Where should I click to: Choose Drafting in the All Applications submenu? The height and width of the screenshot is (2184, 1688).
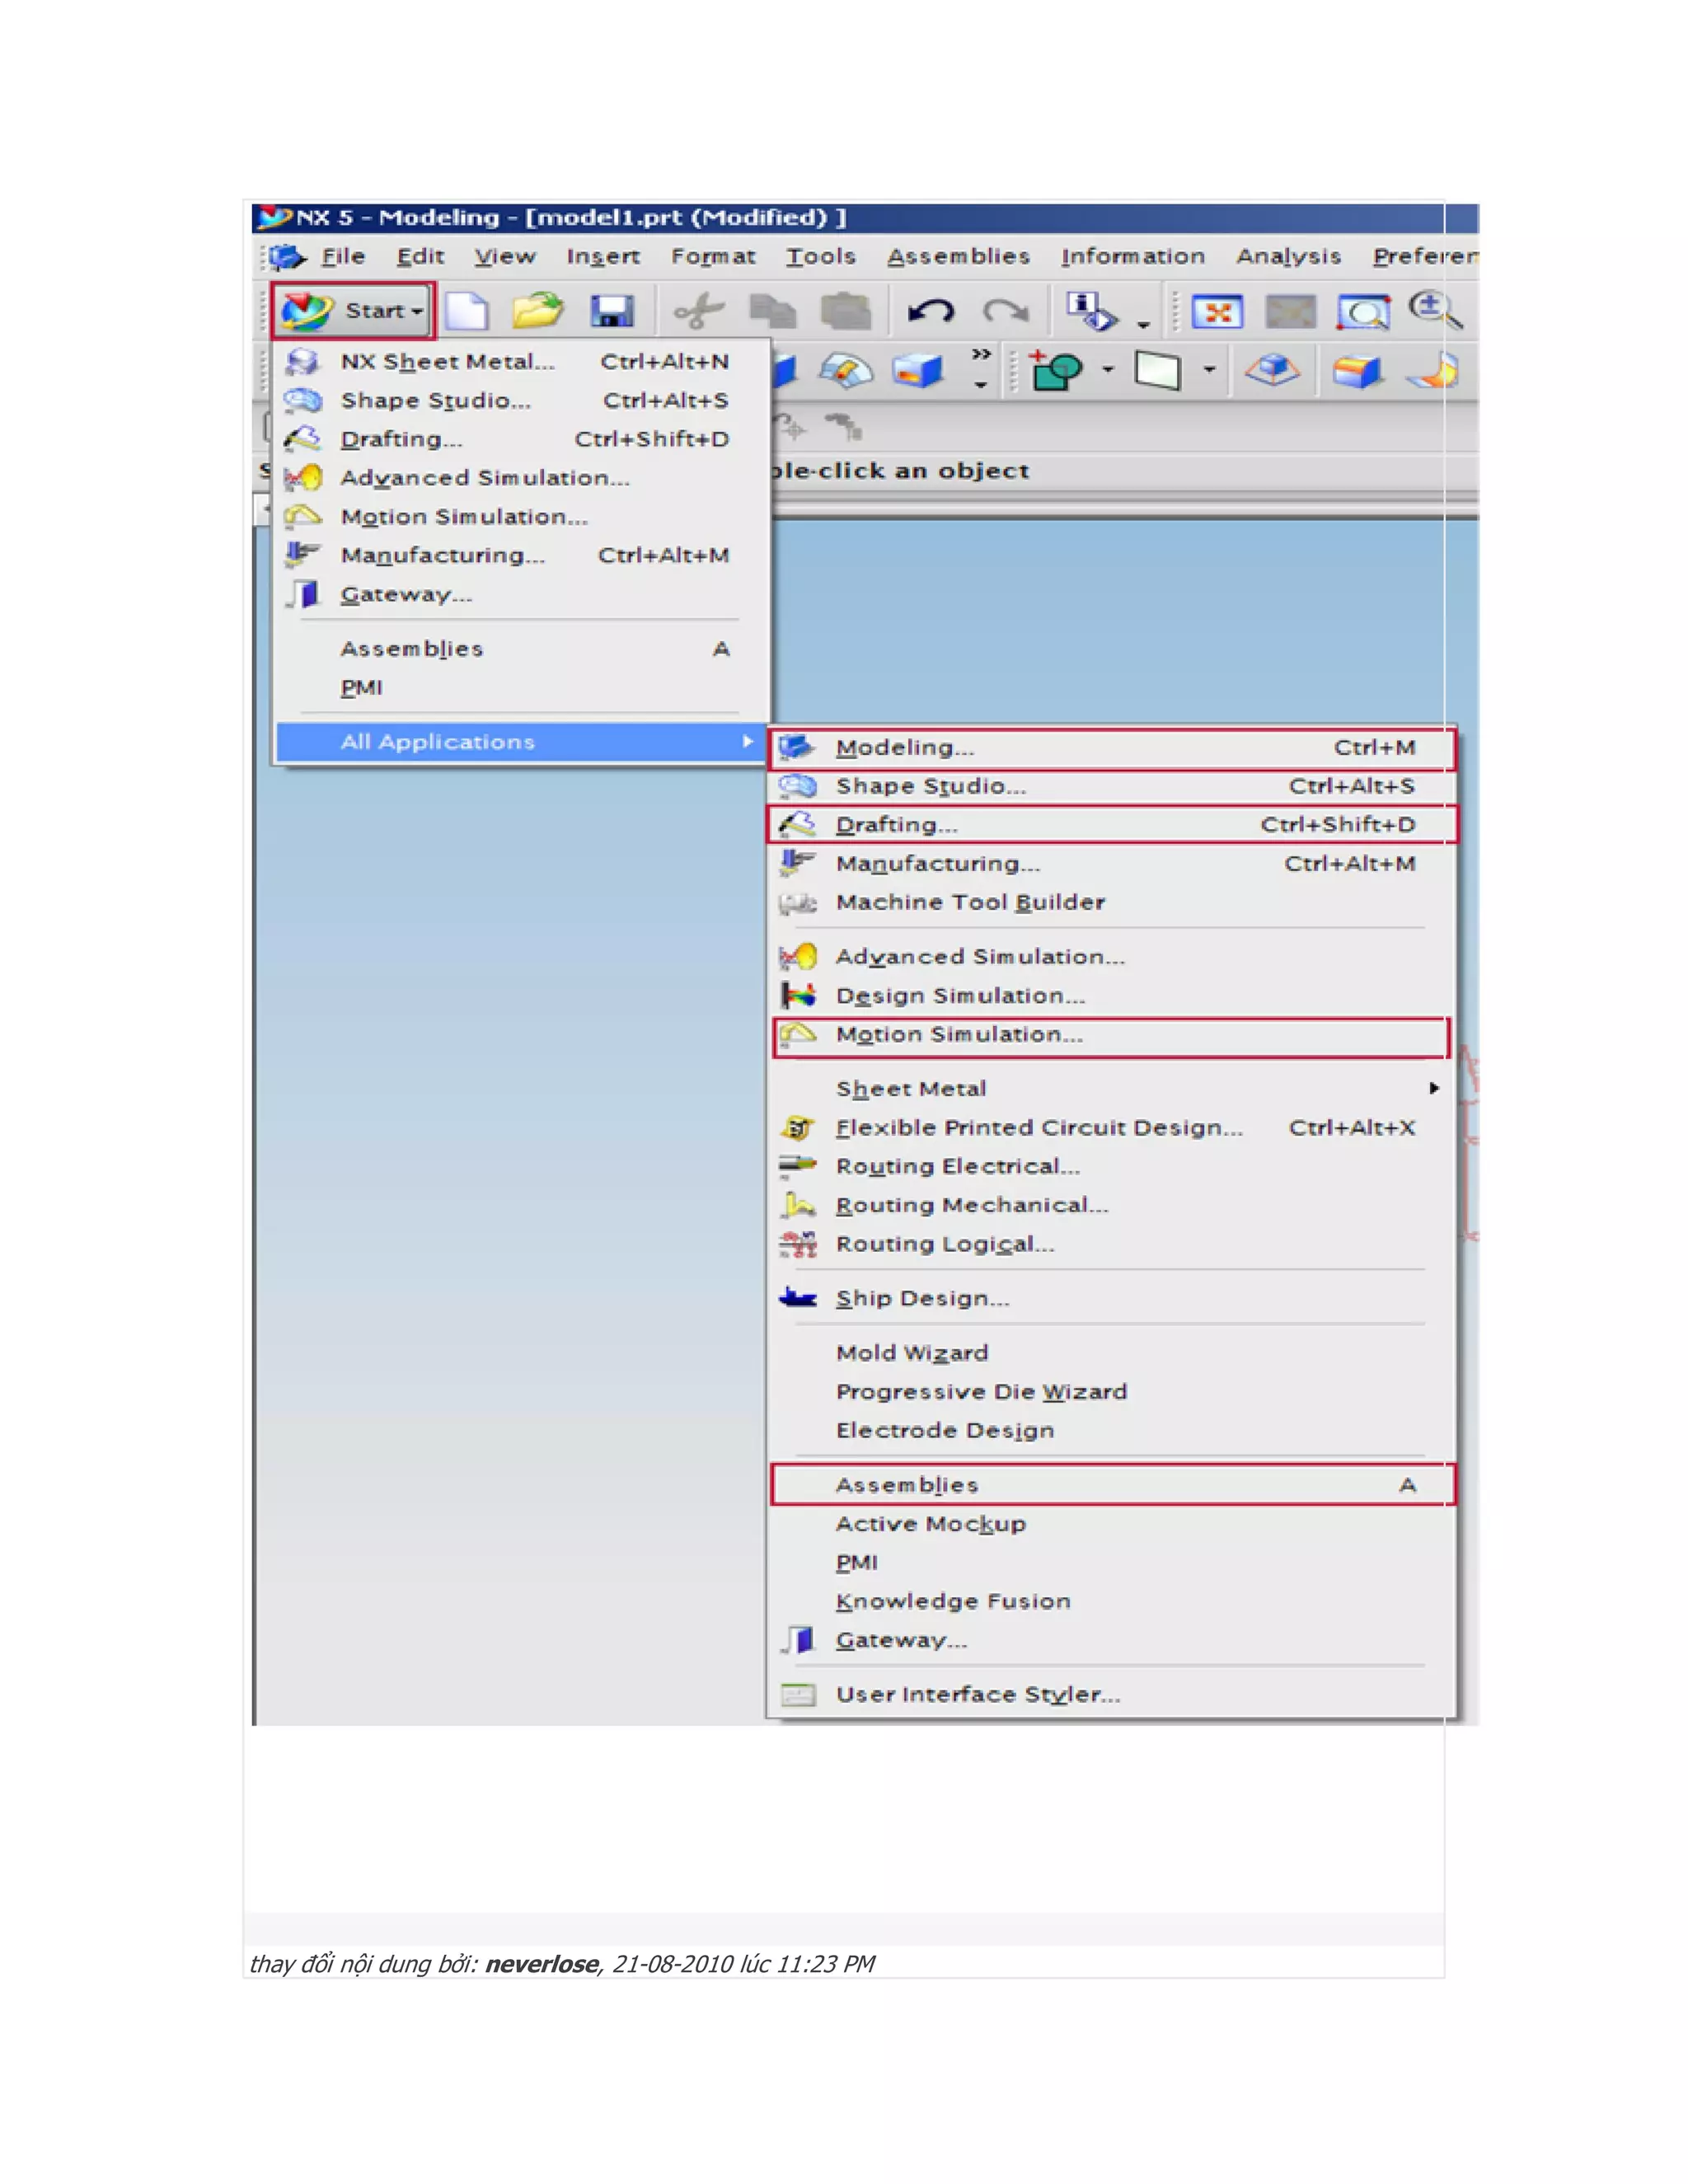coord(896,825)
